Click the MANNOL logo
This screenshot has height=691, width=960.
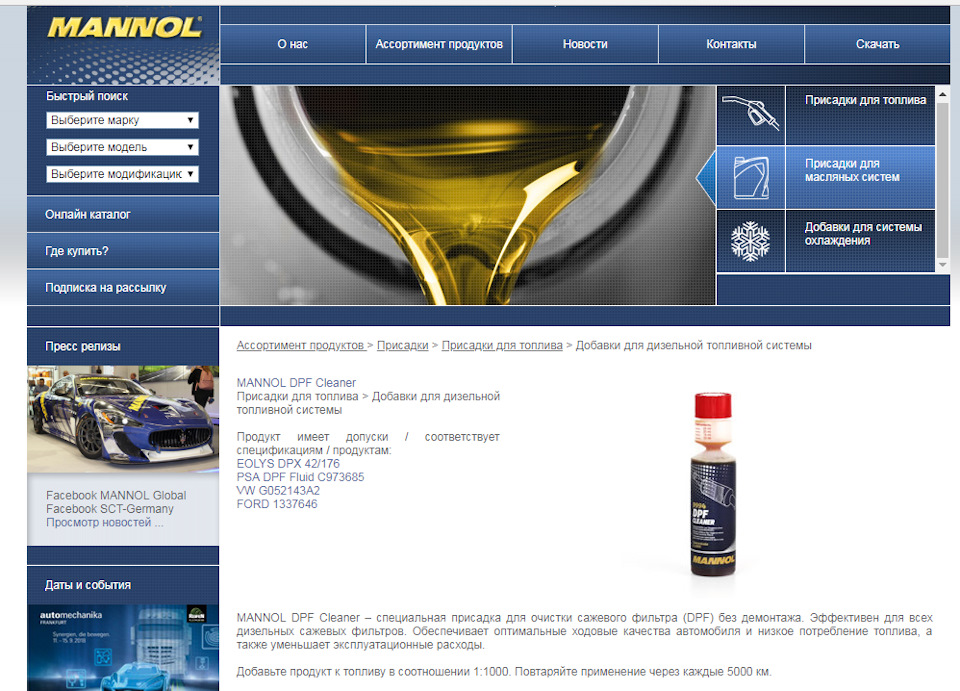[124, 28]
